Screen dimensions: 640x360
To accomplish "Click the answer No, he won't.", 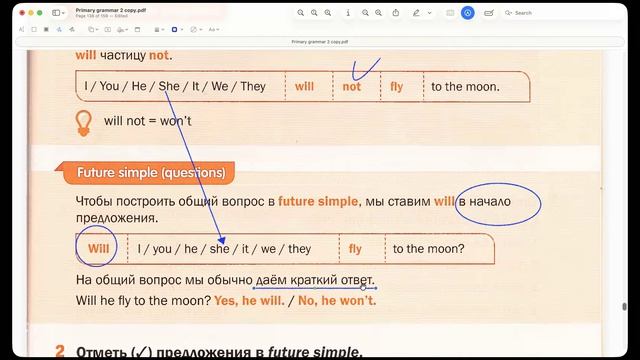I will click(x=337, y=301).
